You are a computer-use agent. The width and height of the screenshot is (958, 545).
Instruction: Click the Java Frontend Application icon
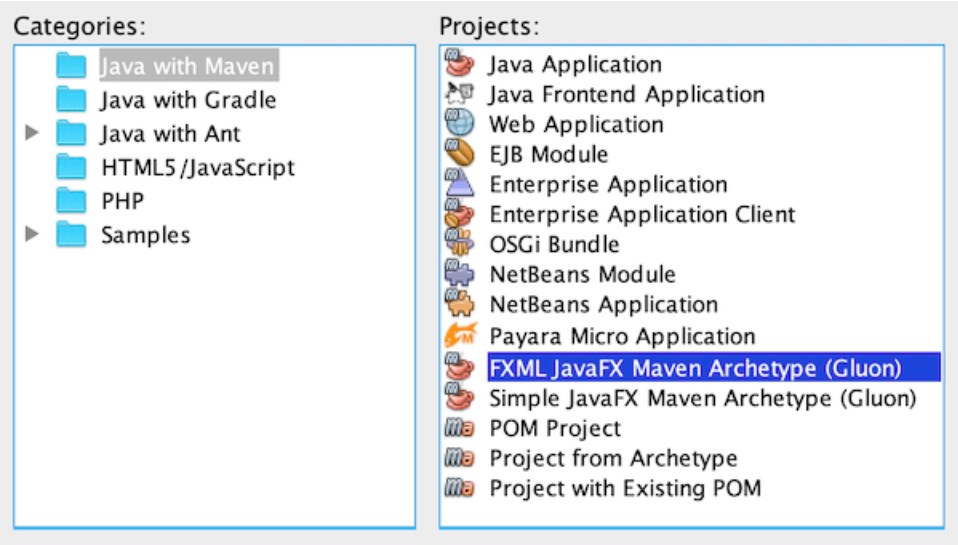tap(459, 93)
